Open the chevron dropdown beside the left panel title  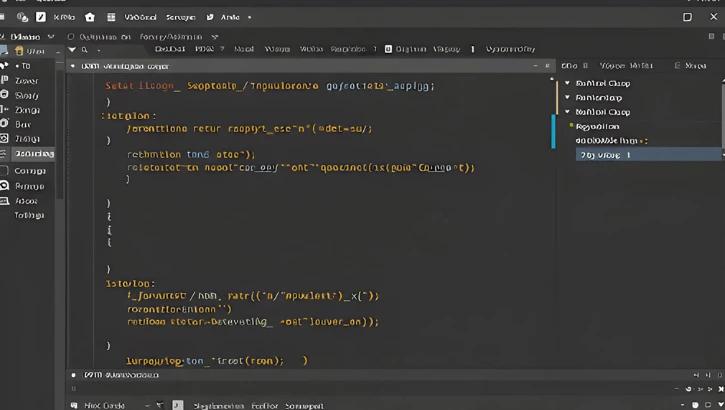click(x=51, y=37)
